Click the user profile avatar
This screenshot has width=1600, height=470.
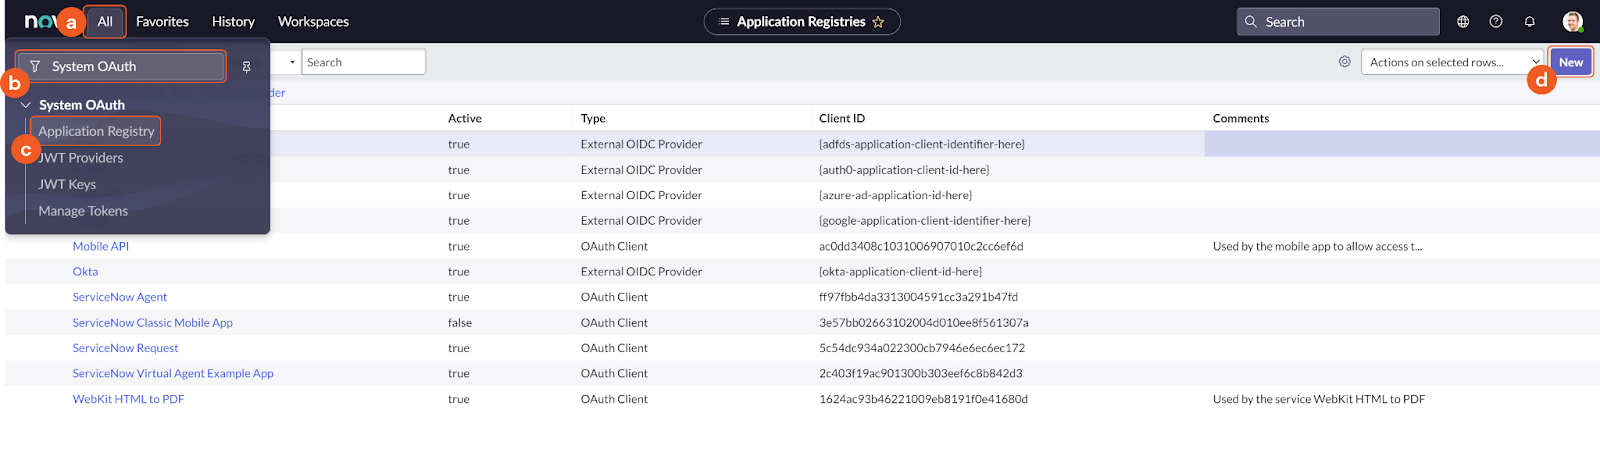[1572, 21]
